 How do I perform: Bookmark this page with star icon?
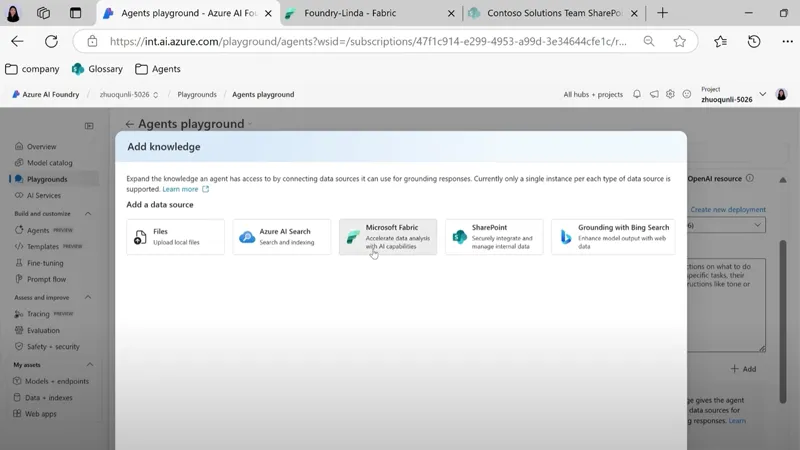679,41
